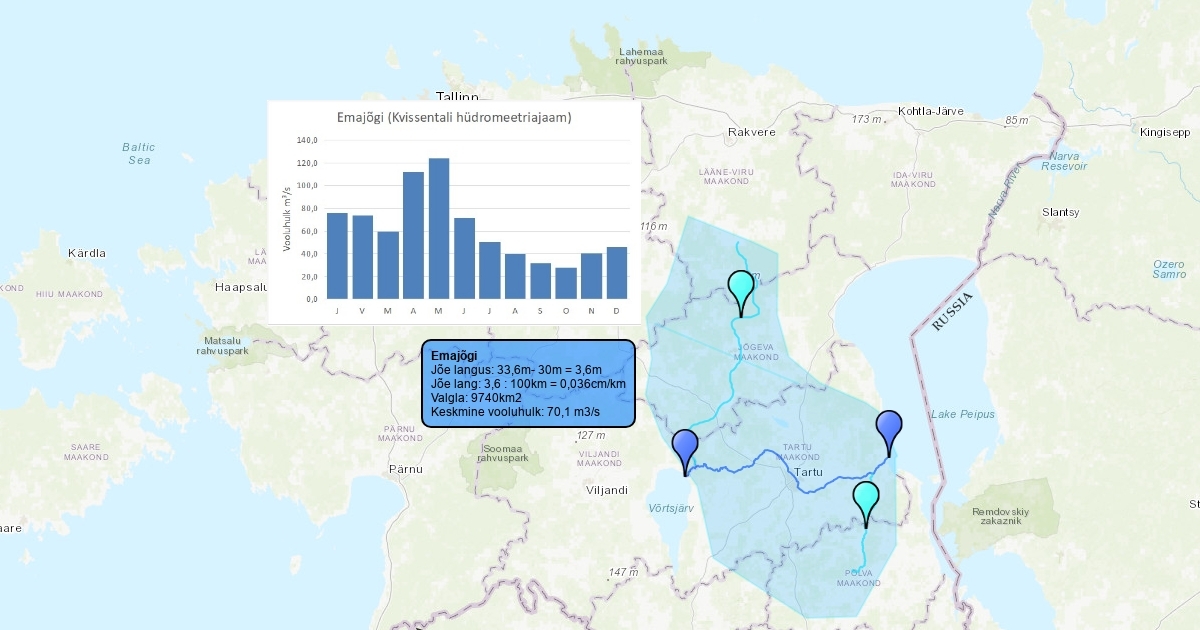Click the blue pin at Lake Peipus shore
The width and height of the screenshot is (1200, 630).
[889, 429]
